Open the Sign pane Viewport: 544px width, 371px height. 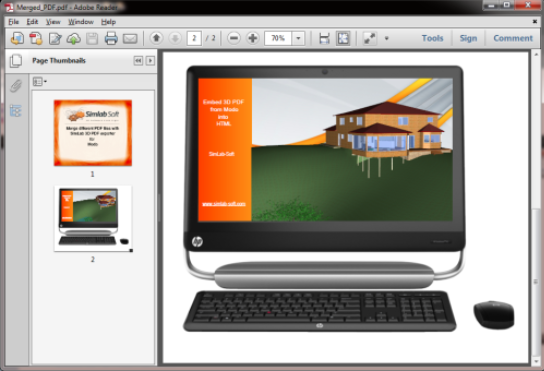pos(468,38)
